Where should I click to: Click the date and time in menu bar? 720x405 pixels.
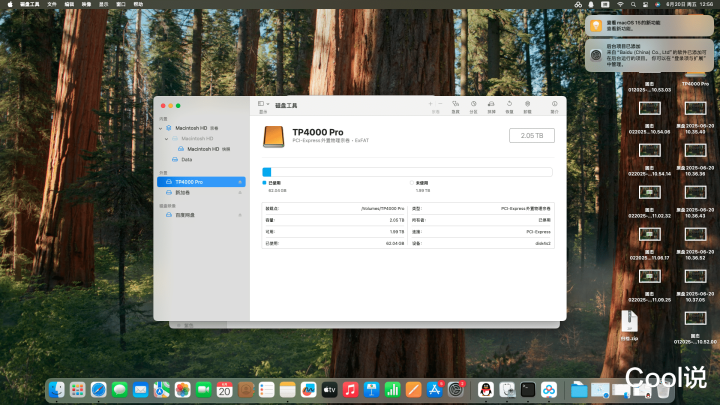pos(690,4)
